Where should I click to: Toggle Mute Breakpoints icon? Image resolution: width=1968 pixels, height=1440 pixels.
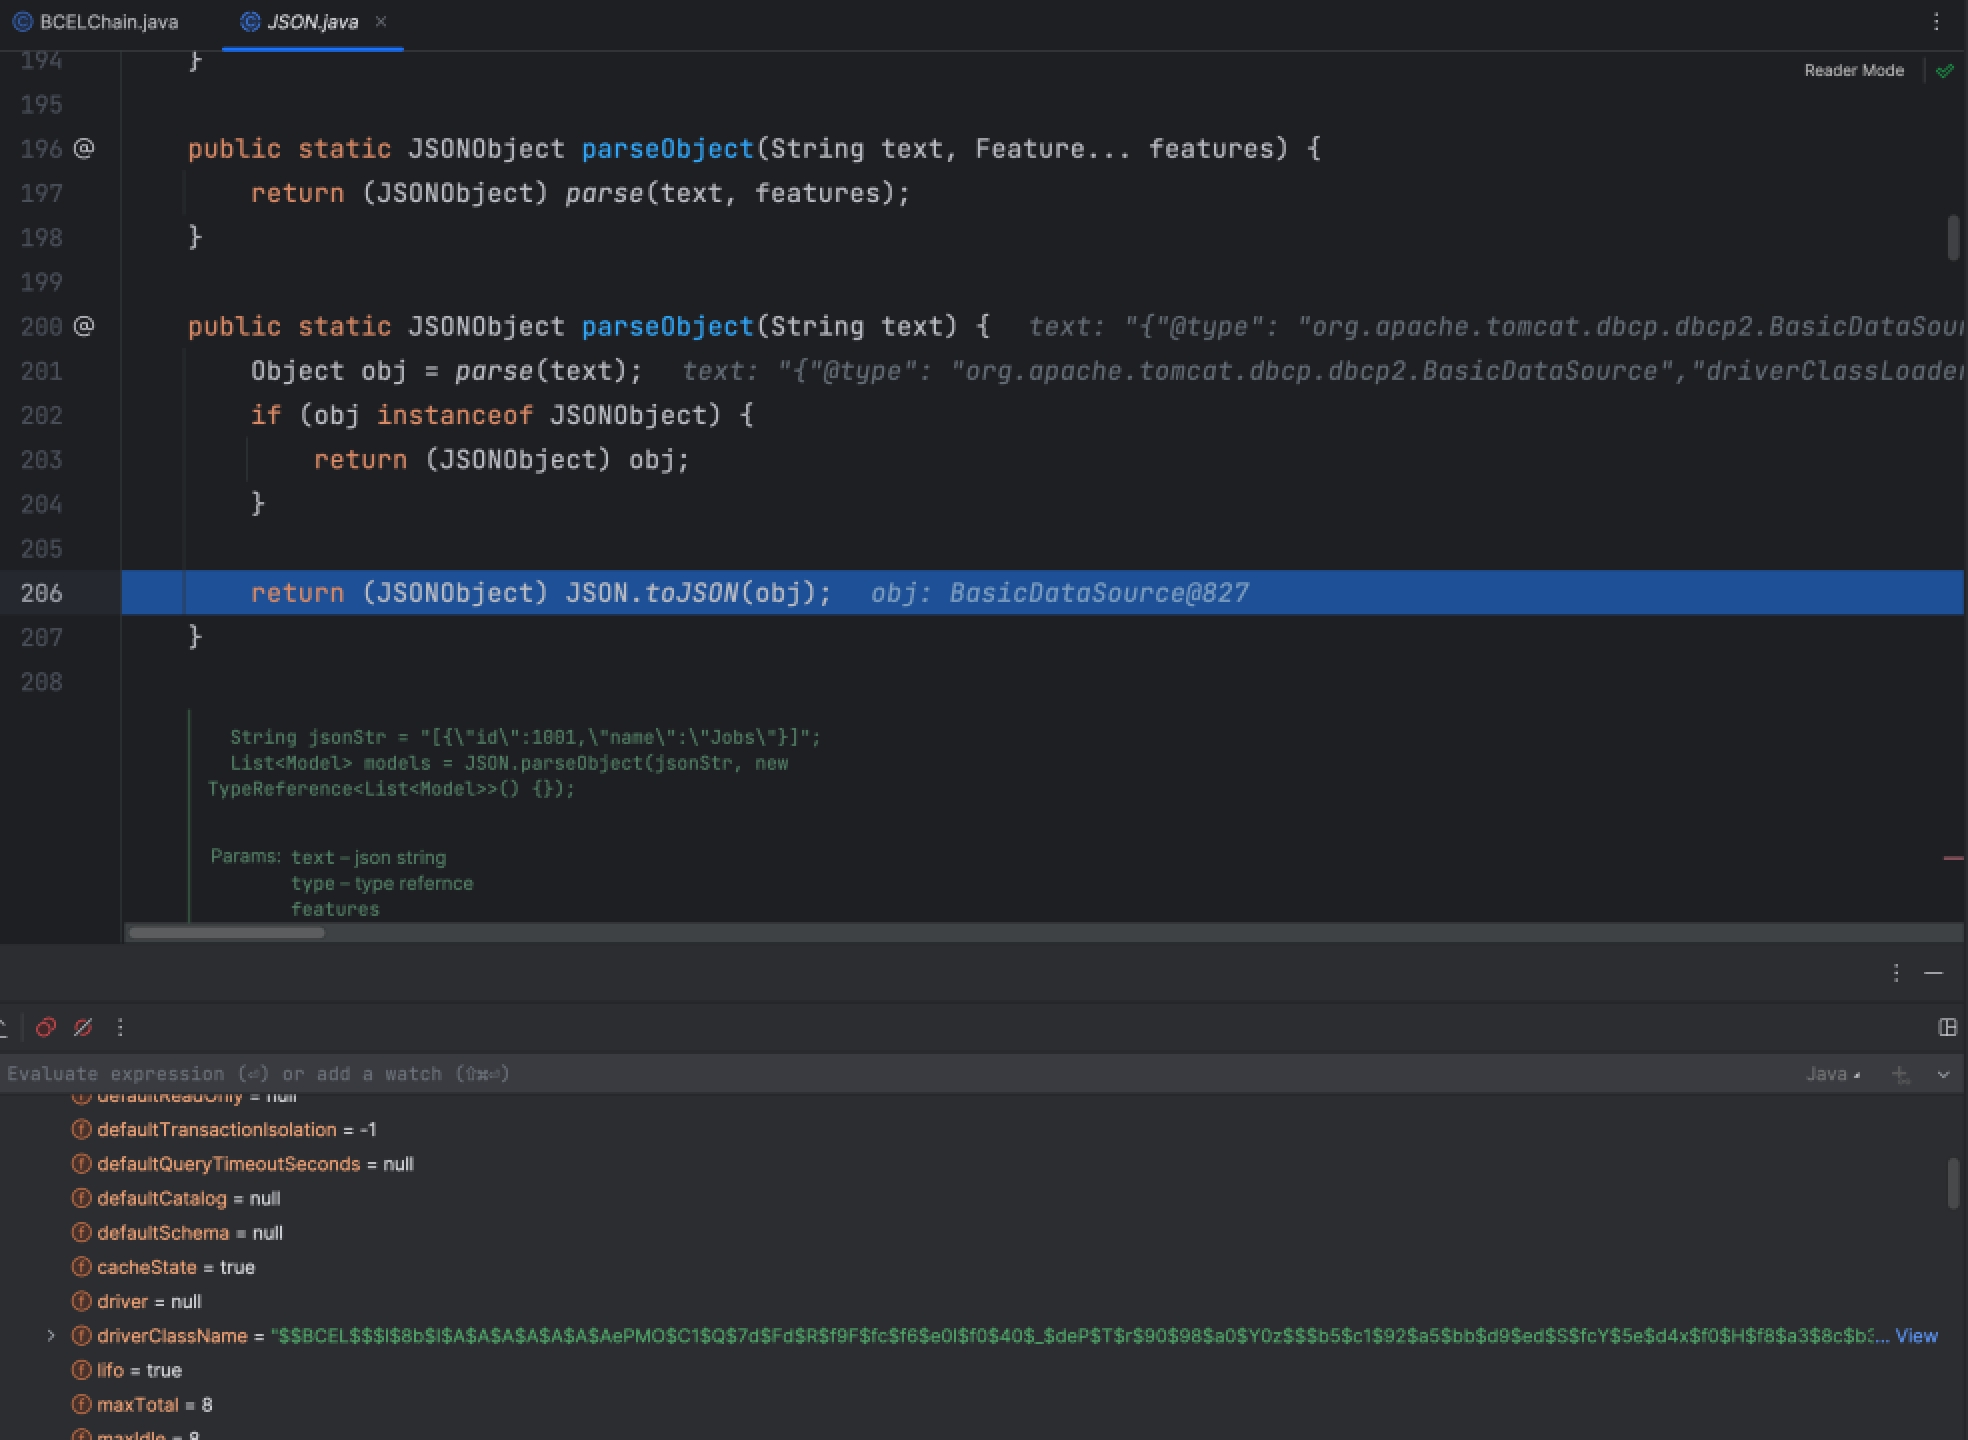point(83,1027)
